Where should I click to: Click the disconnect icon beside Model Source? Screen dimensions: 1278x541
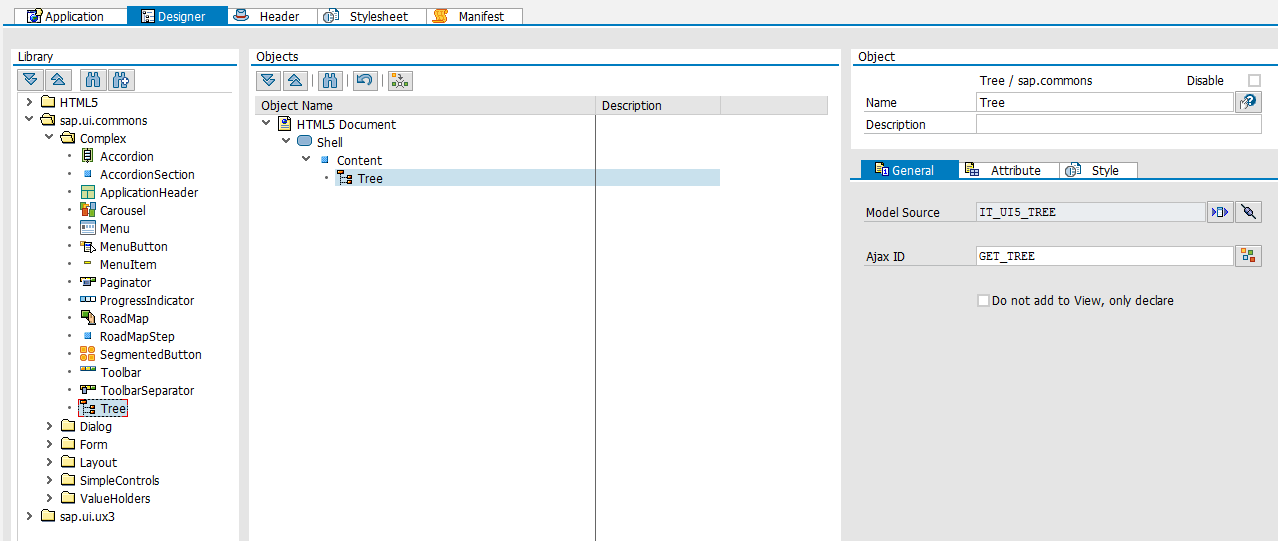click(1248, 212)
